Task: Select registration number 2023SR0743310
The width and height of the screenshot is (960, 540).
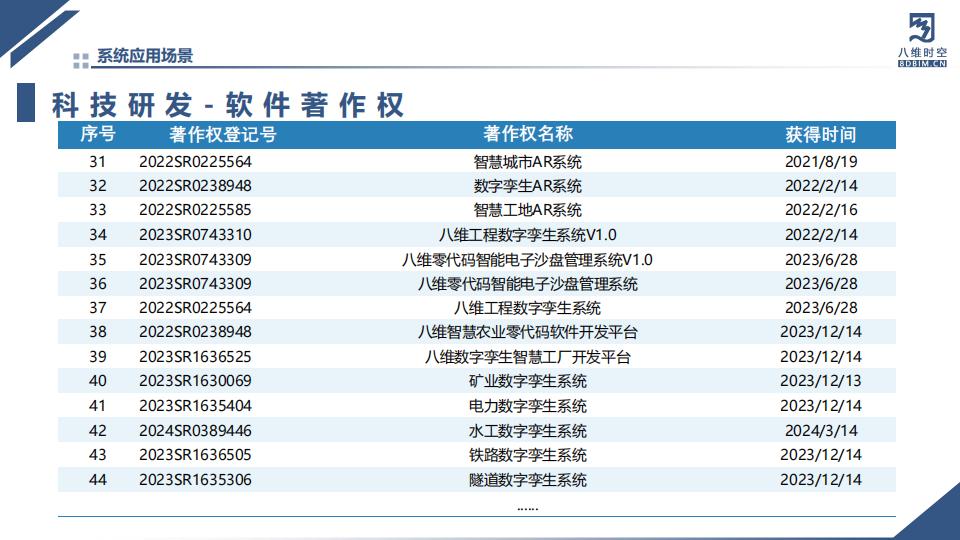Action: click(x=195, y=234)
